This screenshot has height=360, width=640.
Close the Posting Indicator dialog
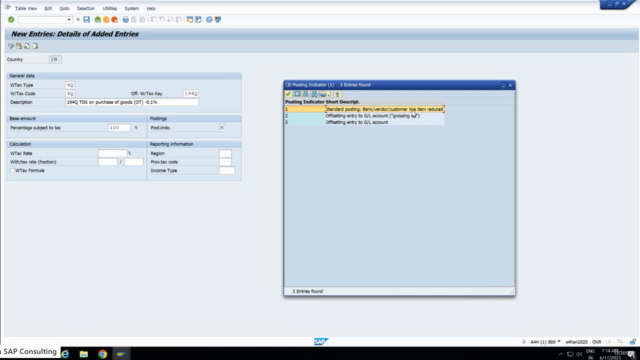coord(510,85)
